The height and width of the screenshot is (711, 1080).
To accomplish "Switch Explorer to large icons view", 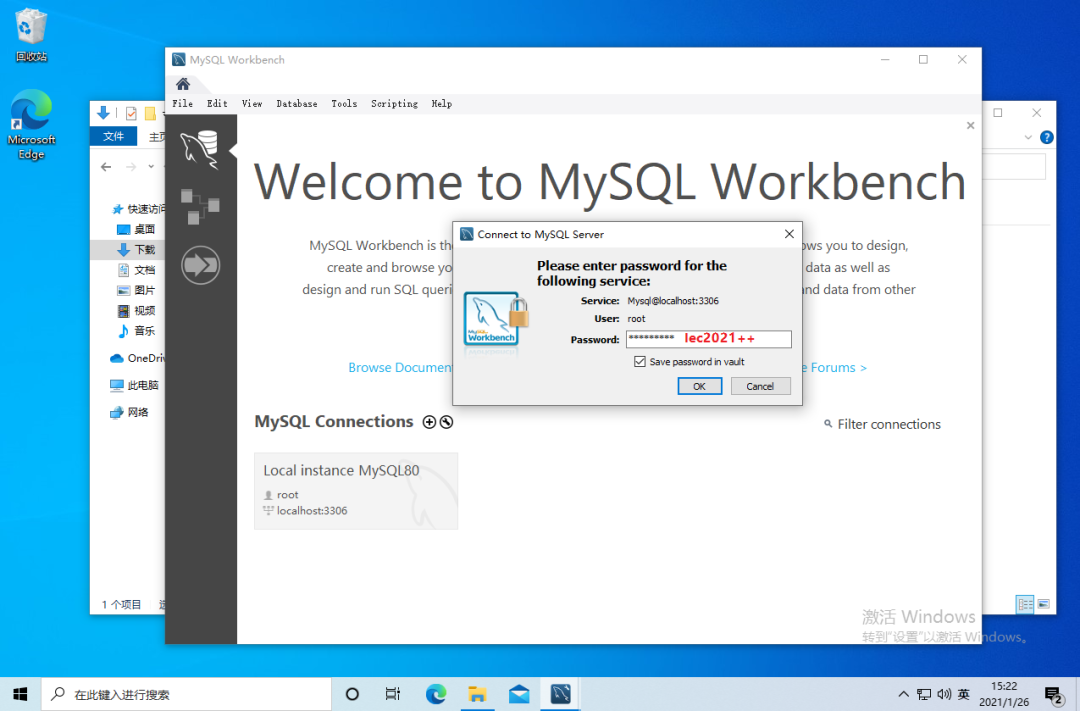I will click(1043, 604).
